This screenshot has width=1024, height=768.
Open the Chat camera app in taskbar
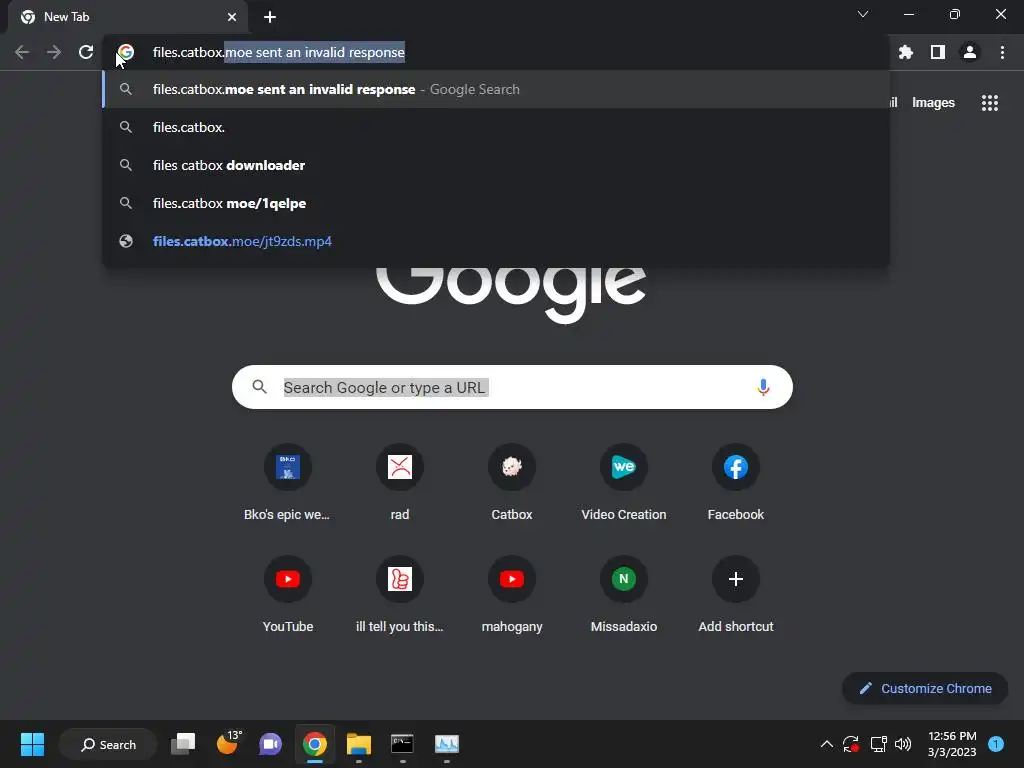270,744
